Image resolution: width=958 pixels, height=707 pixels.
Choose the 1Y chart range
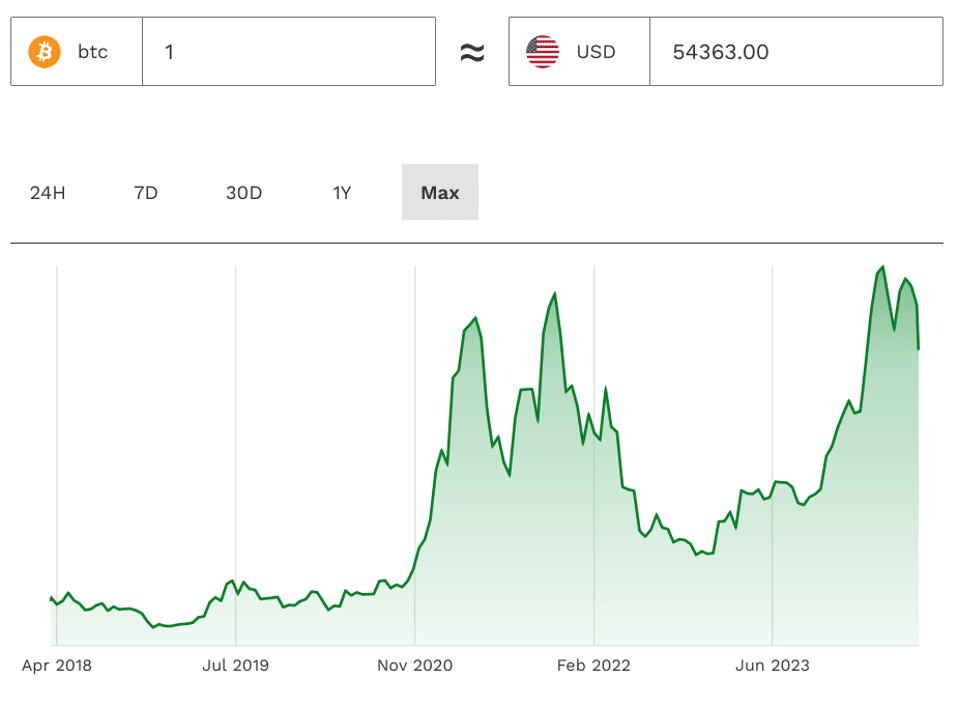[x=342, y=192]
